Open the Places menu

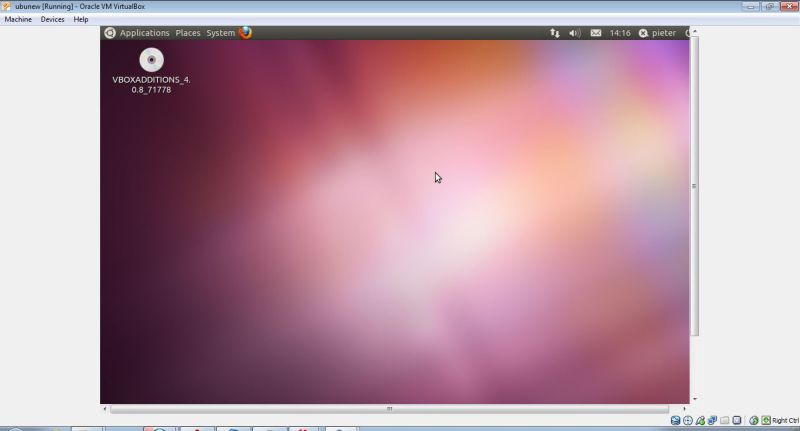point(188,33)
